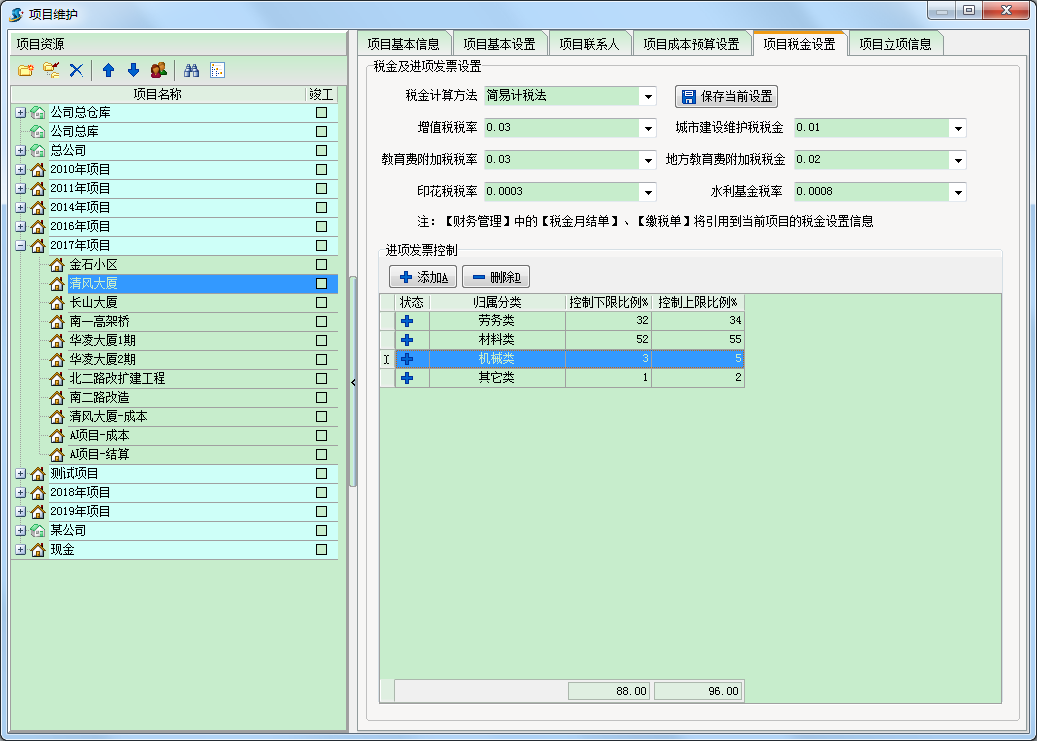
Task: Click the panel splitter collapse arrow
Action: tap(352, 382)
